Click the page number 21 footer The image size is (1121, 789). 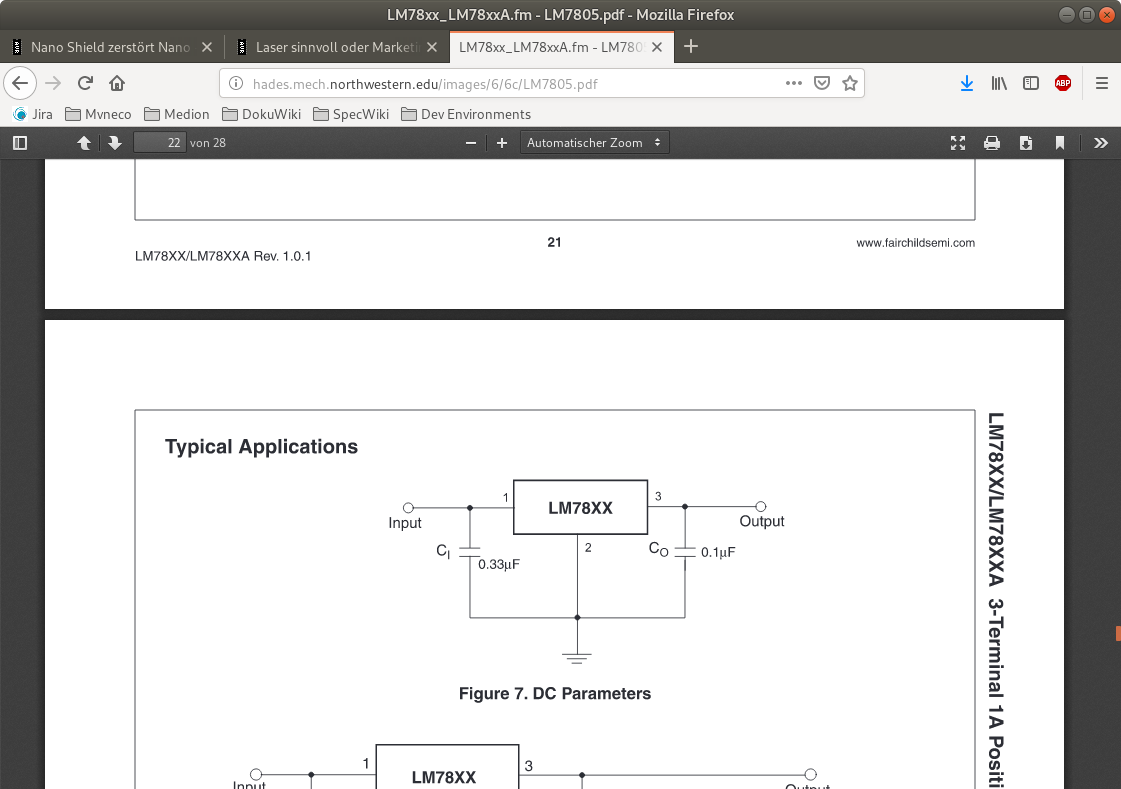[x=554, y=242]
